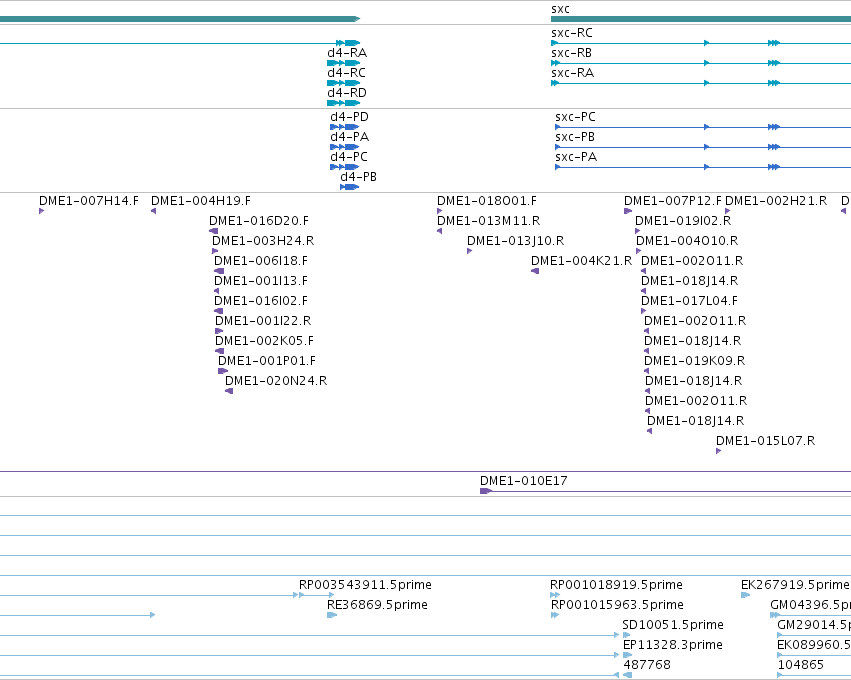The width and height of the screenshot is (851, 680).
Task: Select the DME1-017L04.F feature
Action: (x=644, y=312)
